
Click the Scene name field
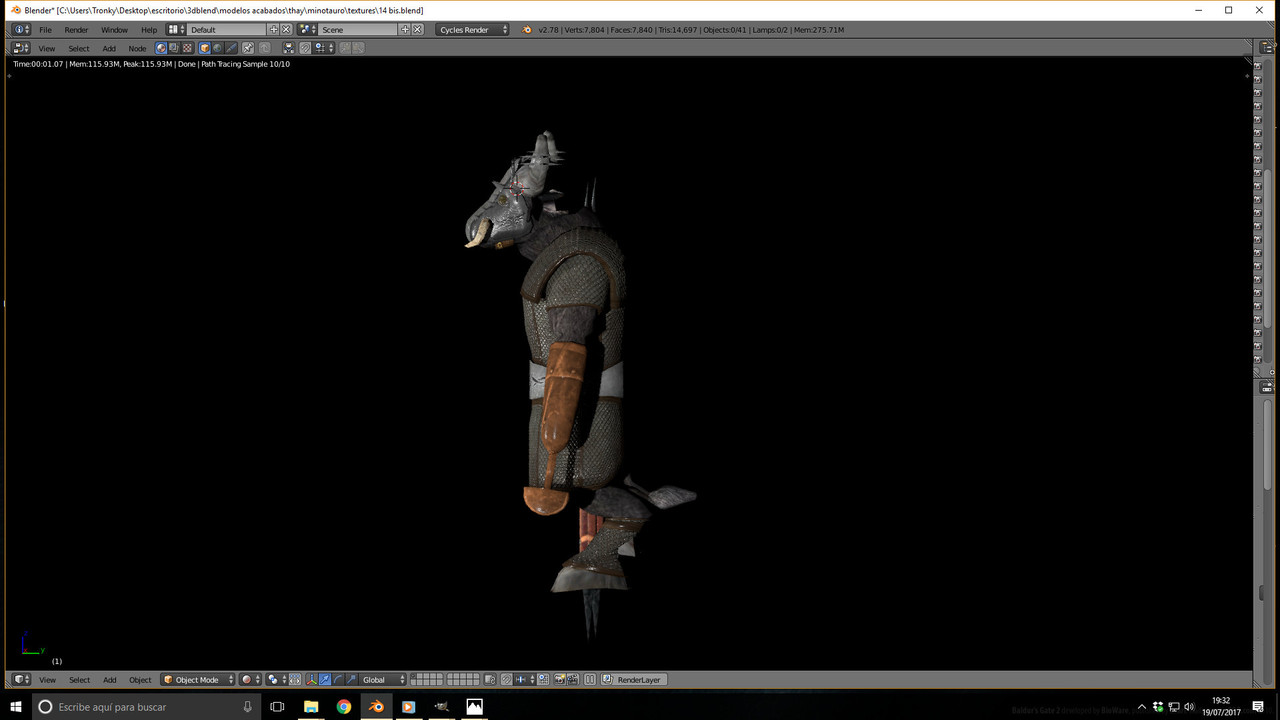tap(358, 30)
